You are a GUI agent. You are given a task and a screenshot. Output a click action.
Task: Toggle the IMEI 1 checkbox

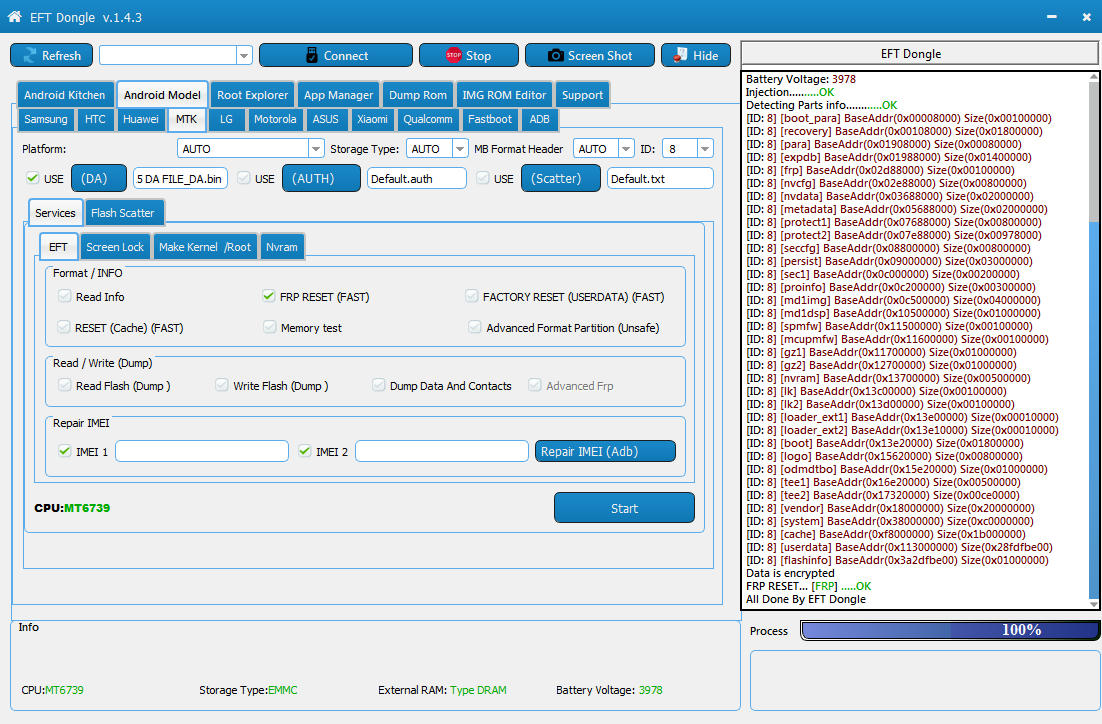point(65,451)
